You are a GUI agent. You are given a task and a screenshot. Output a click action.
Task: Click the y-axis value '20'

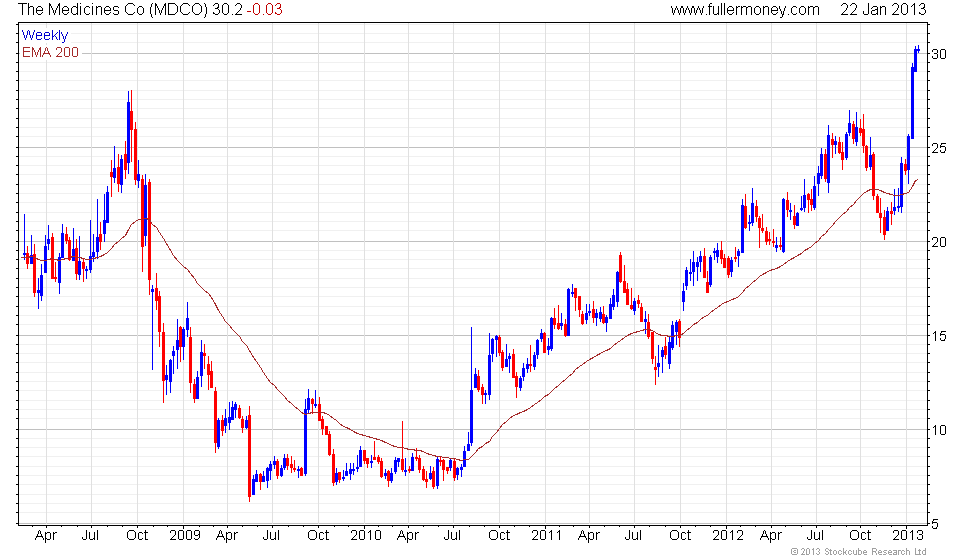[939, 242]
